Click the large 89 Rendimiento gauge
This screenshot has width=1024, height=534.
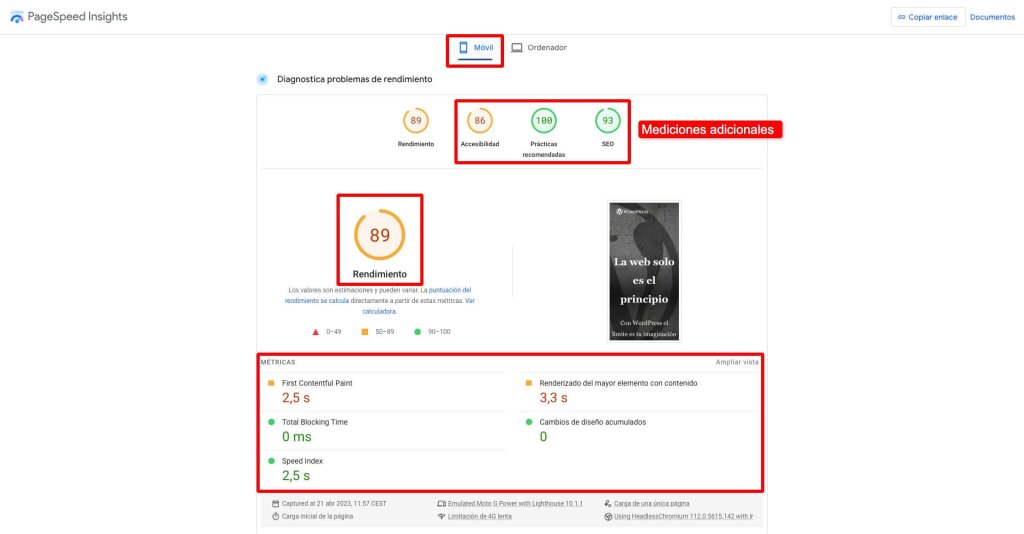(x=379, y=235)
